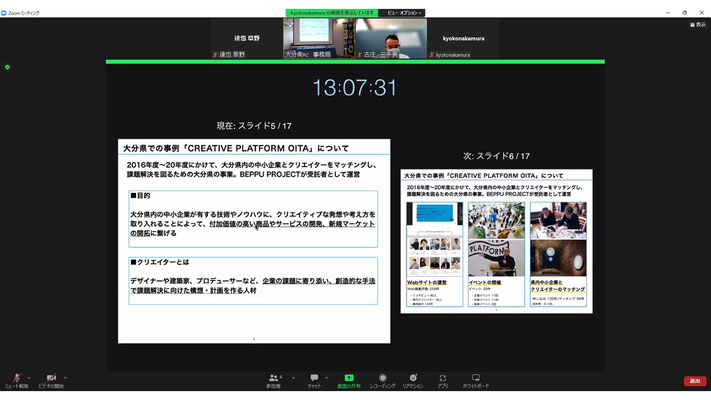Click the current slide title CREATIVE PLATFORM OITA
The width and height of the screenshot is (711, 400).
click(236, 148)
